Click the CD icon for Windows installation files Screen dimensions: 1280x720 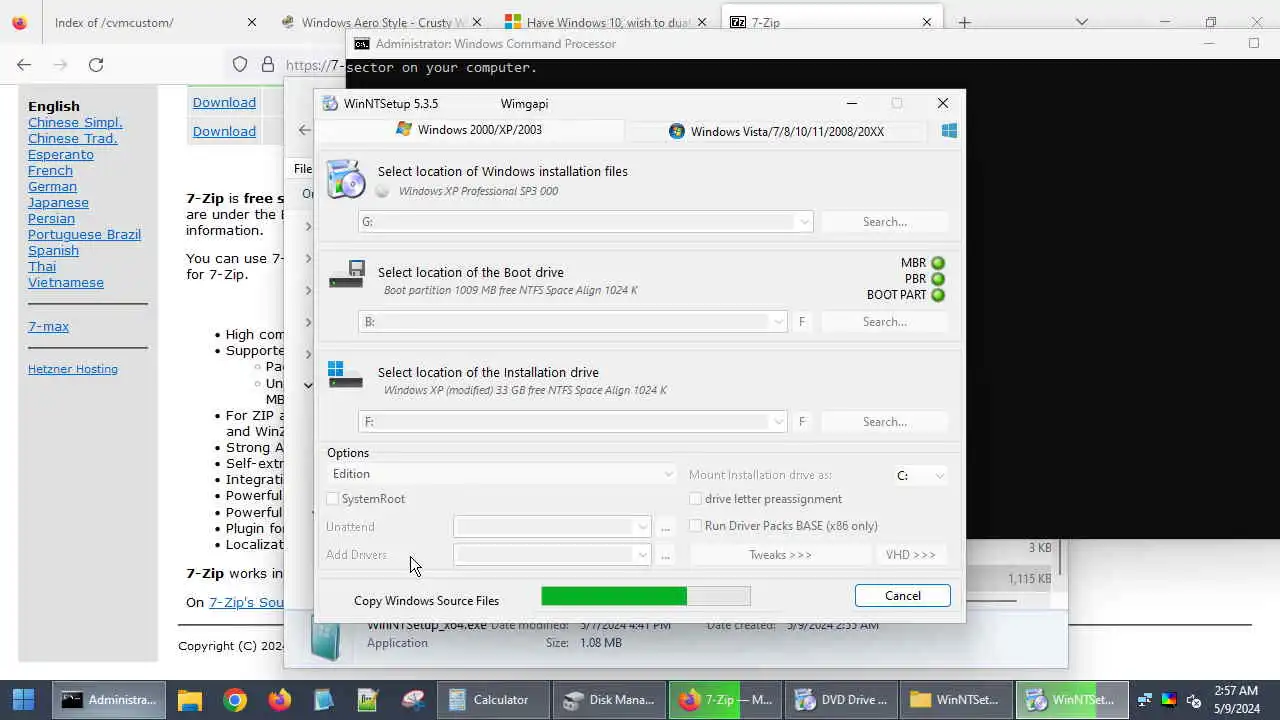pyautogui.click(x=346, y=179)
